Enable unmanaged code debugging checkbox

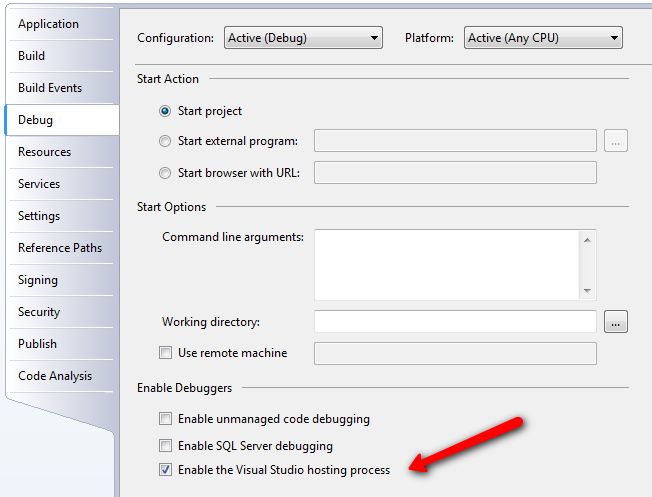165,419
